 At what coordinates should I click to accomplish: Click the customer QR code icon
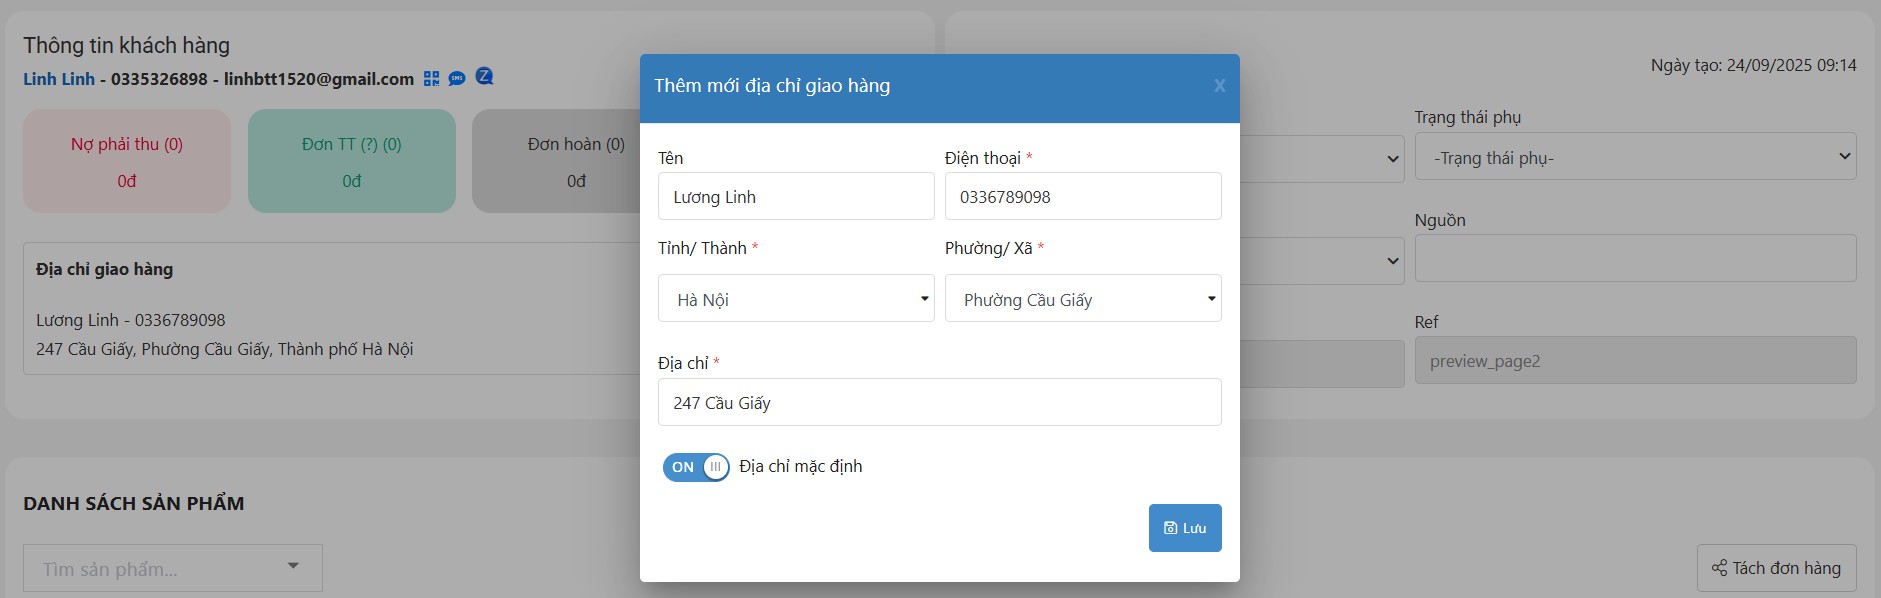pos(431,78)
